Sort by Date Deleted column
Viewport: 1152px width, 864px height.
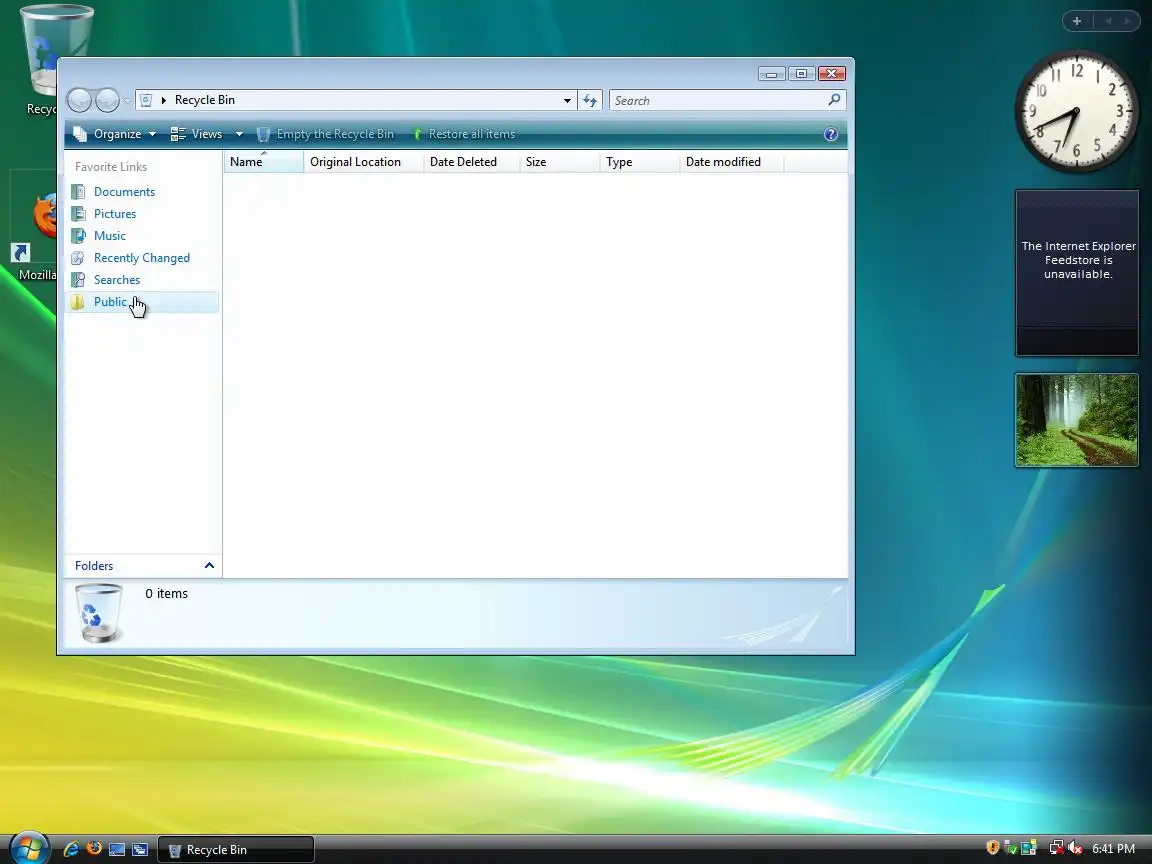coord(472,162)
